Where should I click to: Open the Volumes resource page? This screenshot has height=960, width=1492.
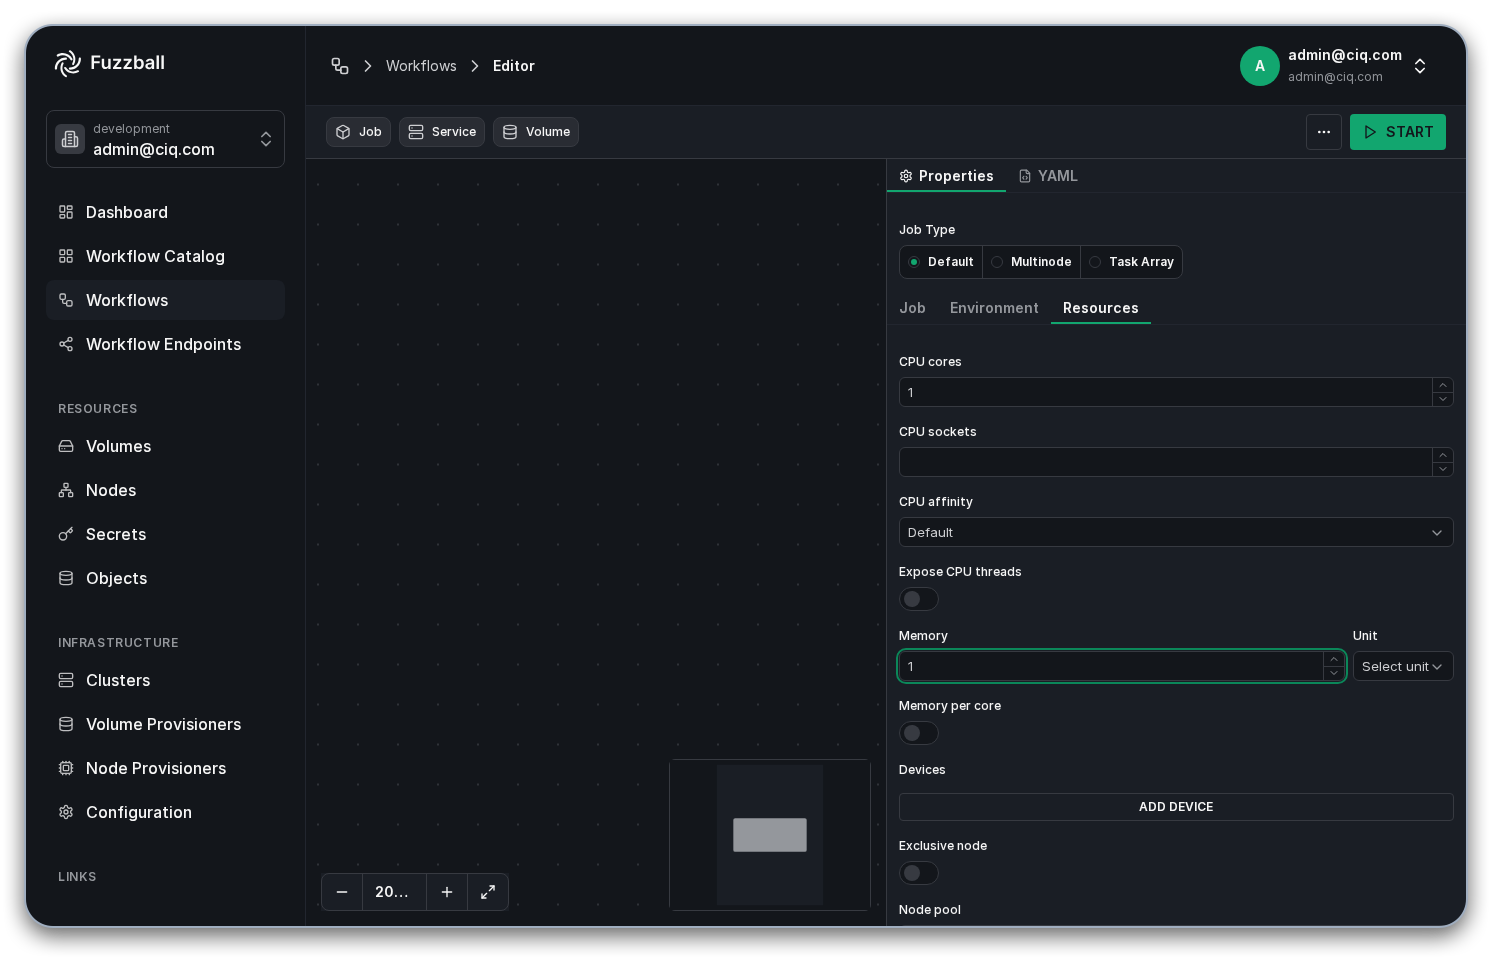[x=165, y=446]
